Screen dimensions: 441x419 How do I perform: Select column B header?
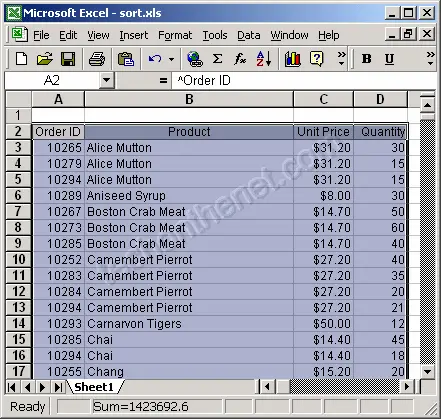pos(189,99)
